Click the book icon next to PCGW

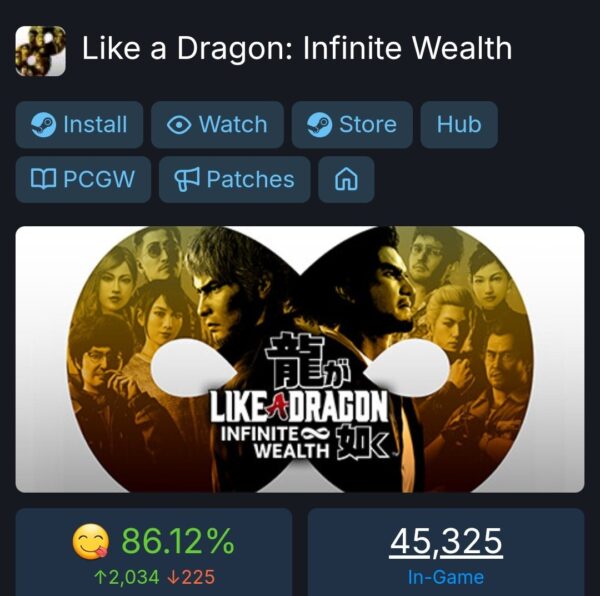(43, 179)
